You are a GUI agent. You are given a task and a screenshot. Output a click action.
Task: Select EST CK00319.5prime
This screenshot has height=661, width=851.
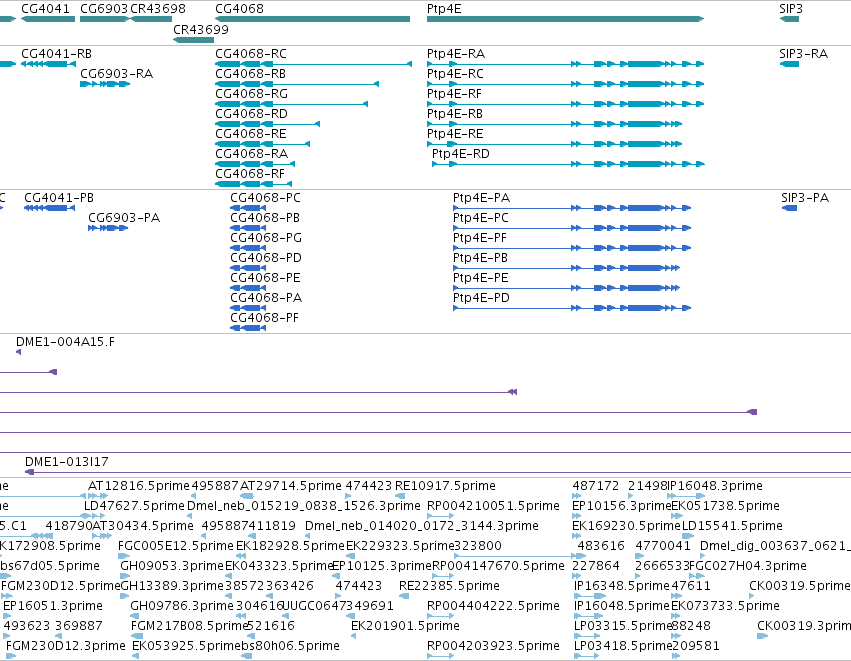(x=799, y=586)
